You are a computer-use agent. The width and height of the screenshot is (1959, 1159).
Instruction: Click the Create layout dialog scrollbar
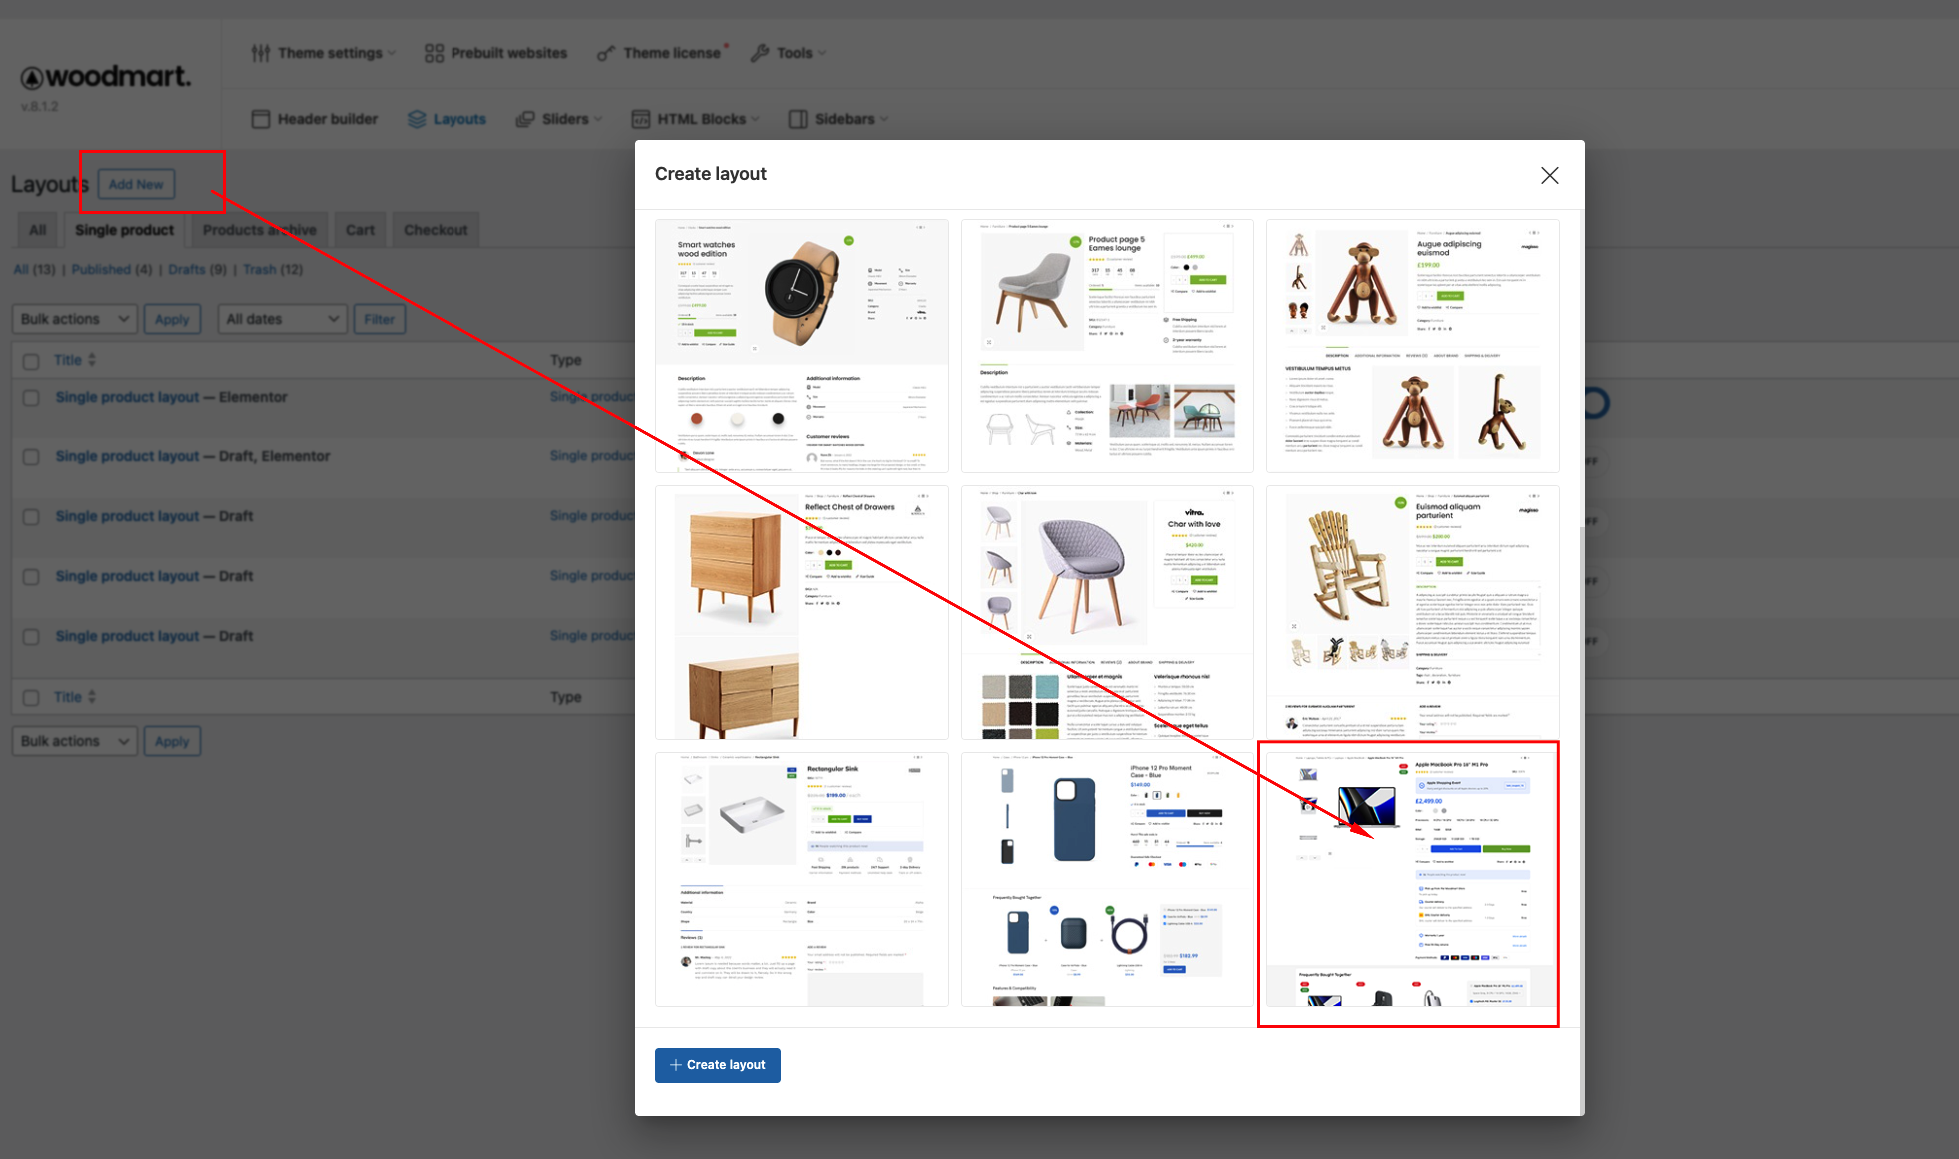click(1581, 820)
